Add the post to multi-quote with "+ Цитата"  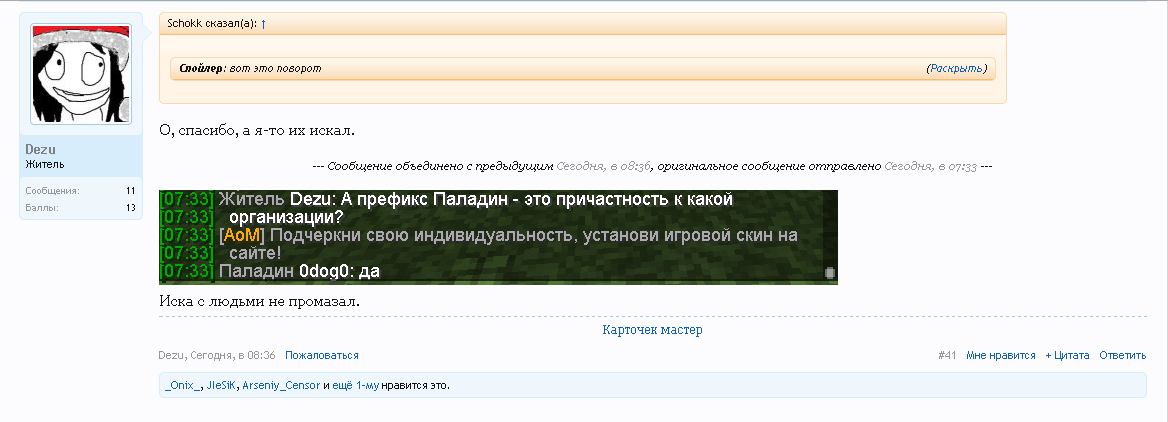click(1067, 355)
